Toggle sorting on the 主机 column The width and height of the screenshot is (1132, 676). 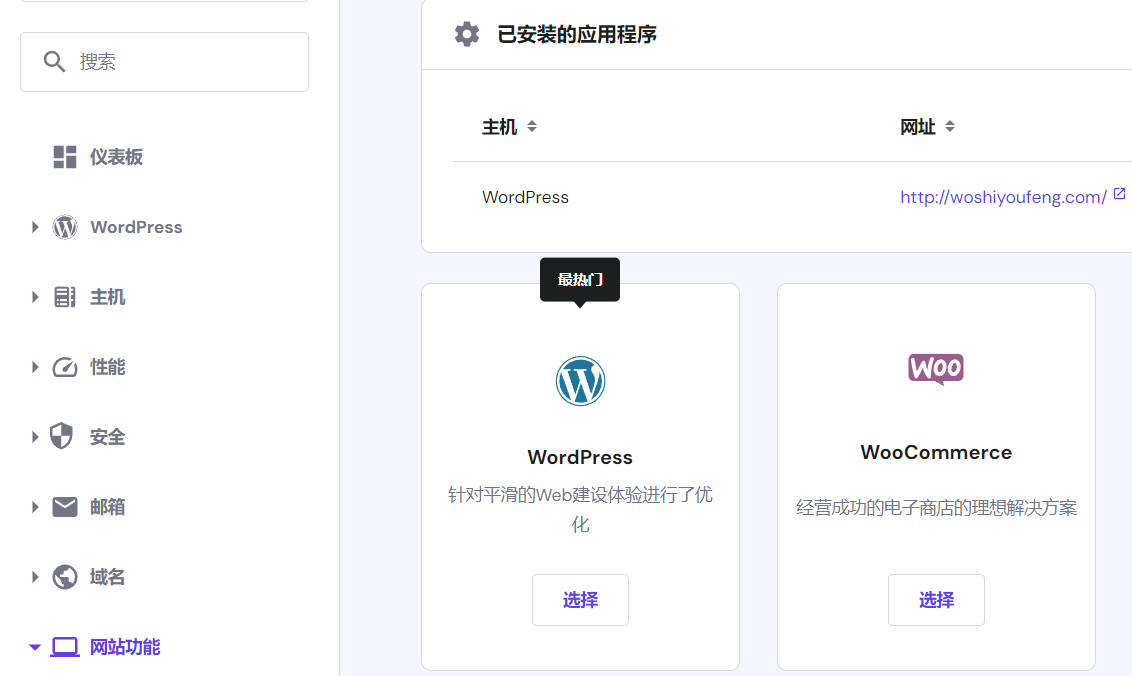532,126
